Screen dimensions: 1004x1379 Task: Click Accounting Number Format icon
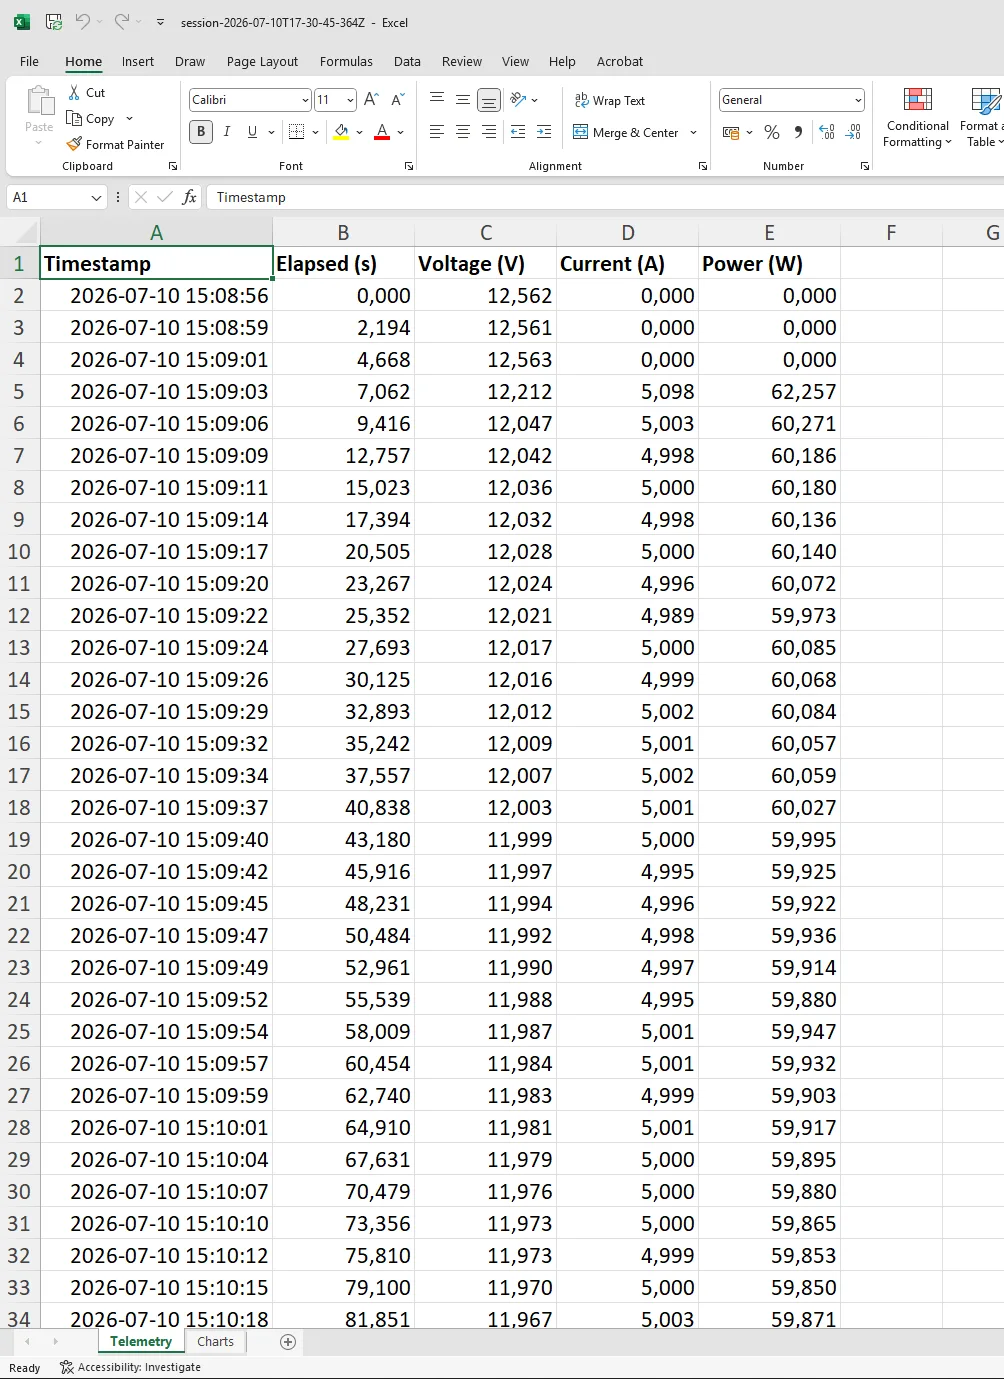[731, 132]
